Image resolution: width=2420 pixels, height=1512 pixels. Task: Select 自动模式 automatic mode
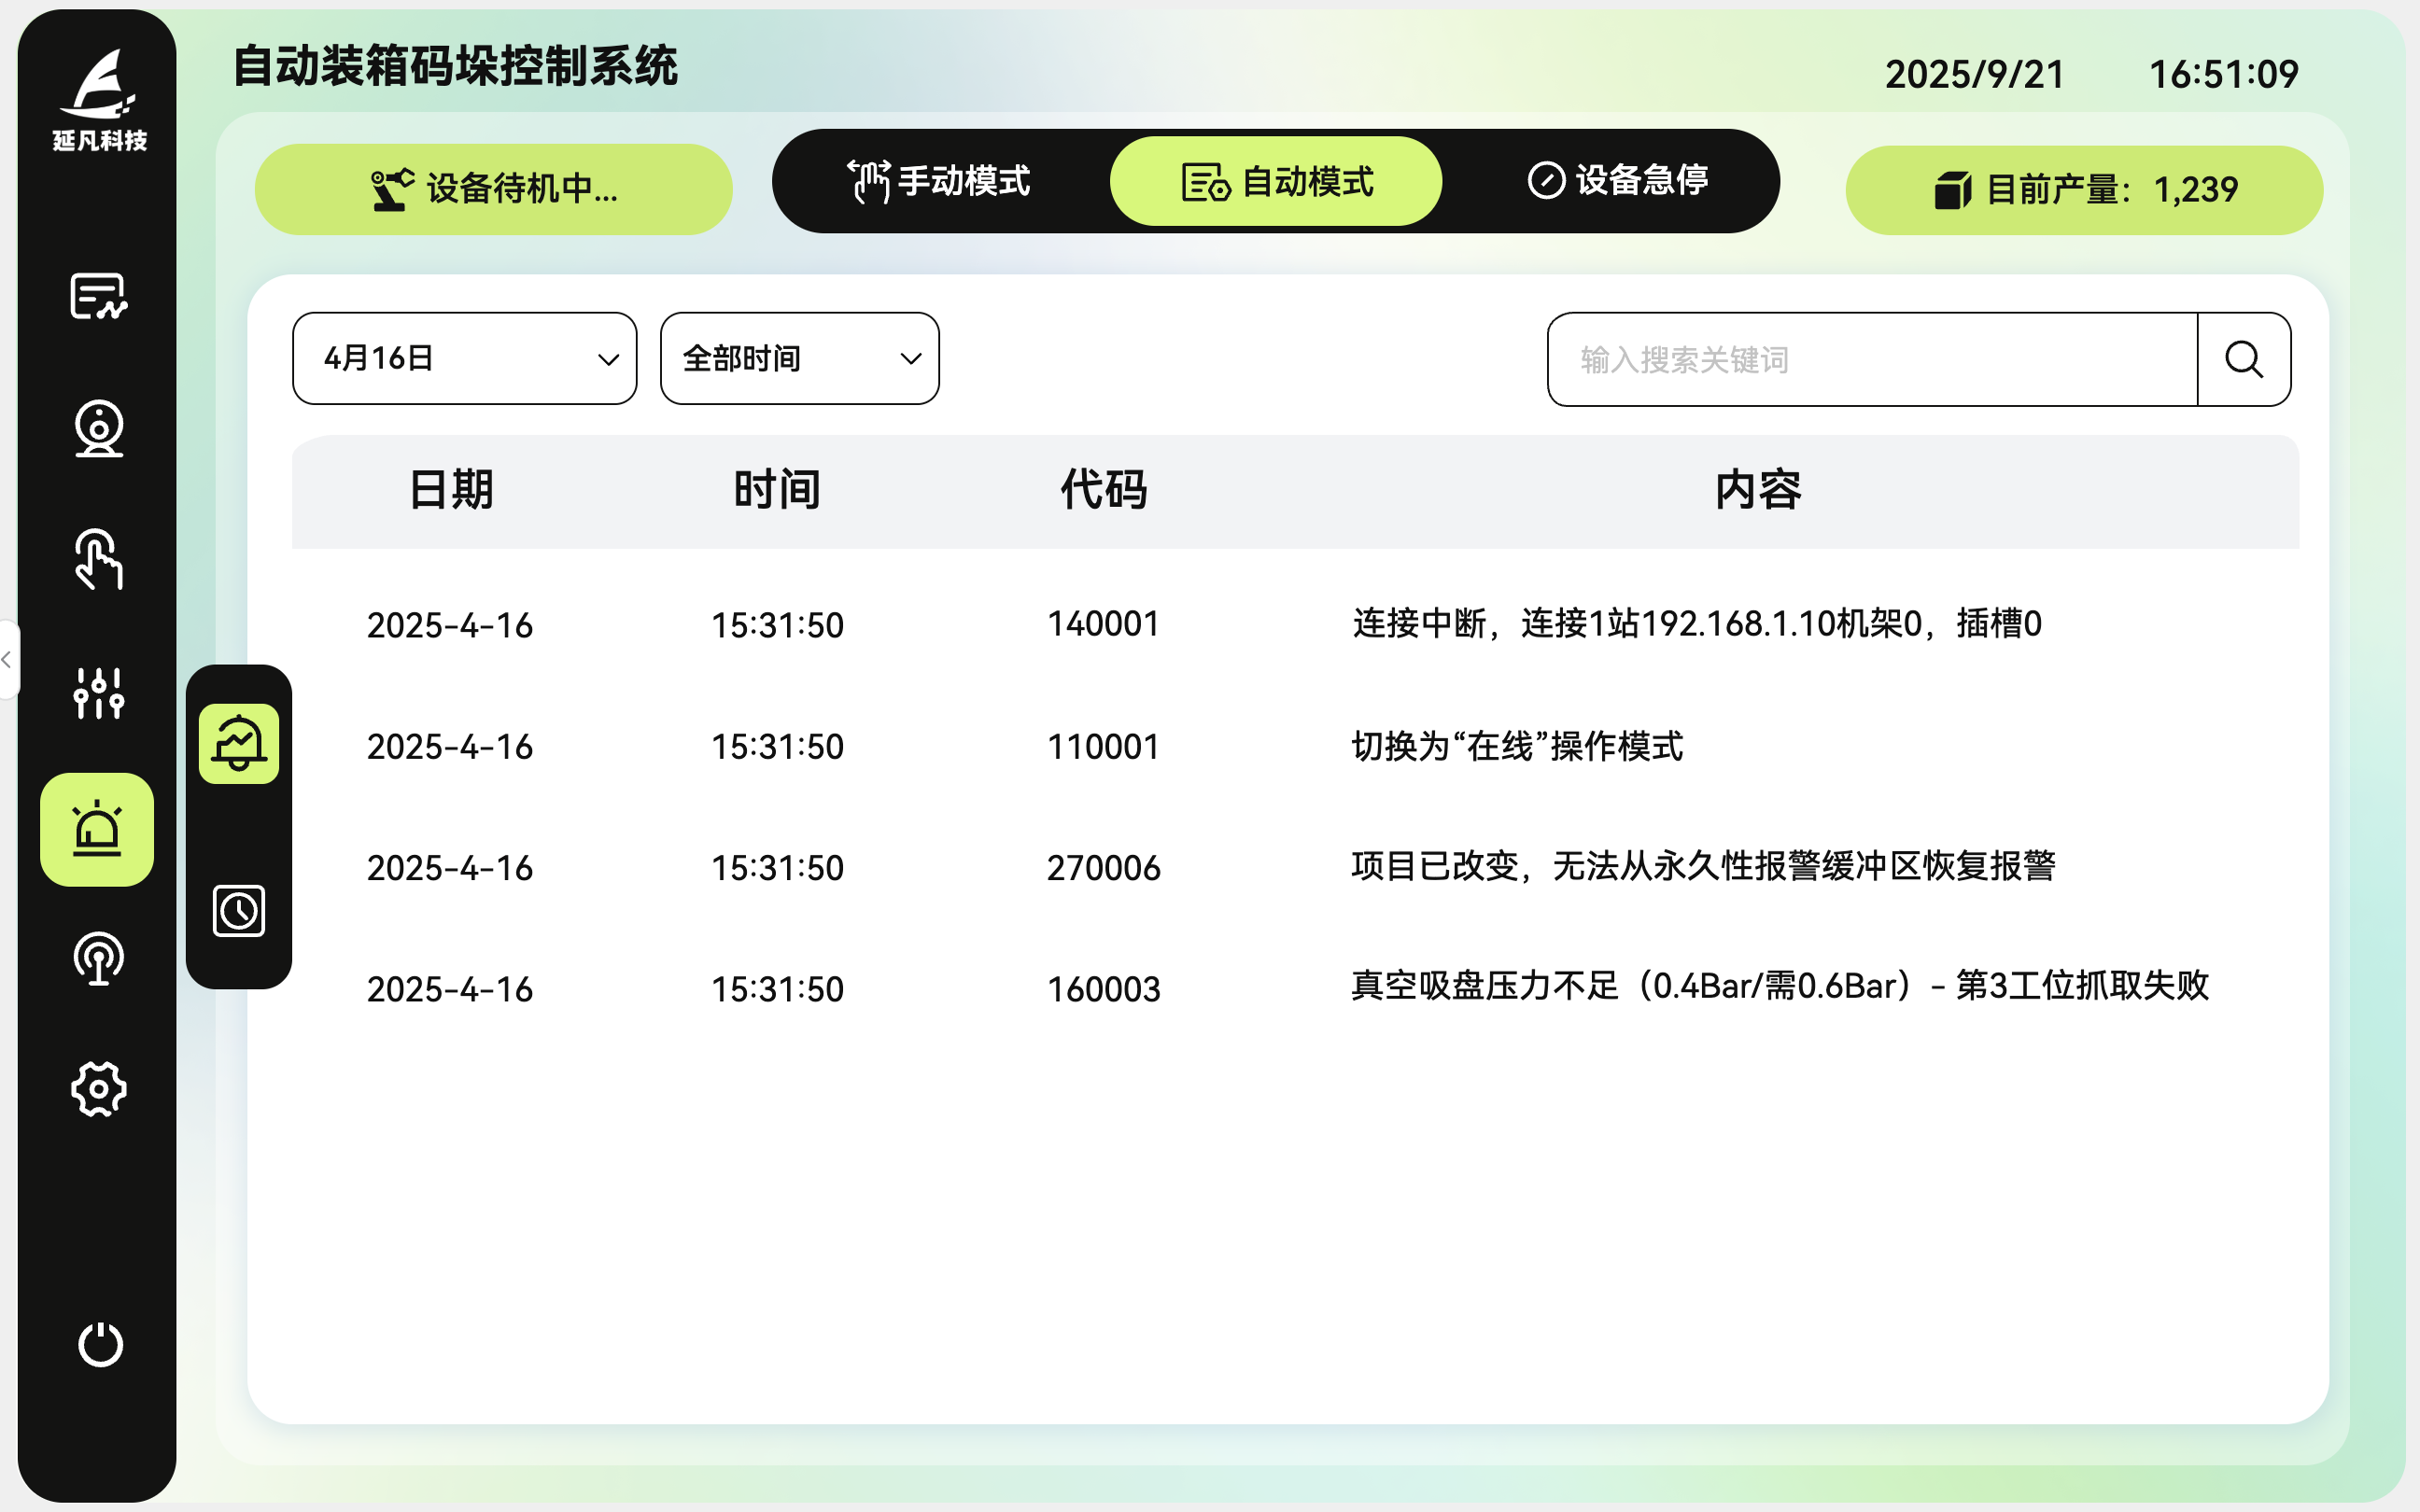(1276, 181)
